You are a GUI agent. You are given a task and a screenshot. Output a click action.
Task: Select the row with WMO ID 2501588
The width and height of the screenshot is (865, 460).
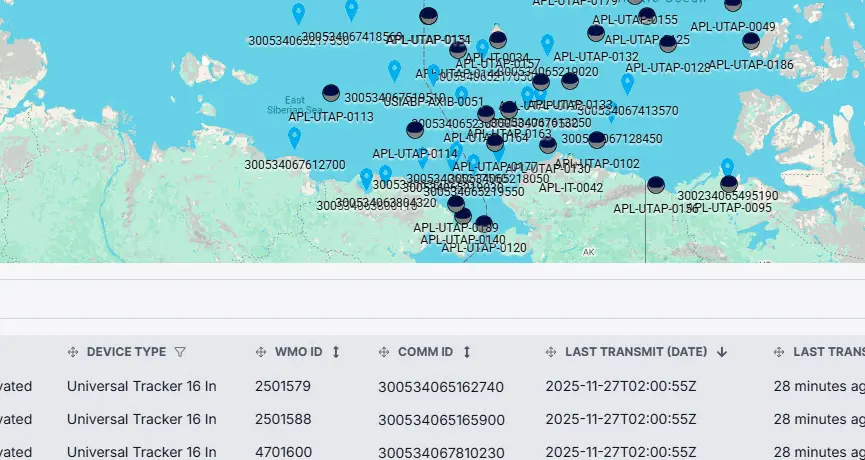click(x=283, y=419)
